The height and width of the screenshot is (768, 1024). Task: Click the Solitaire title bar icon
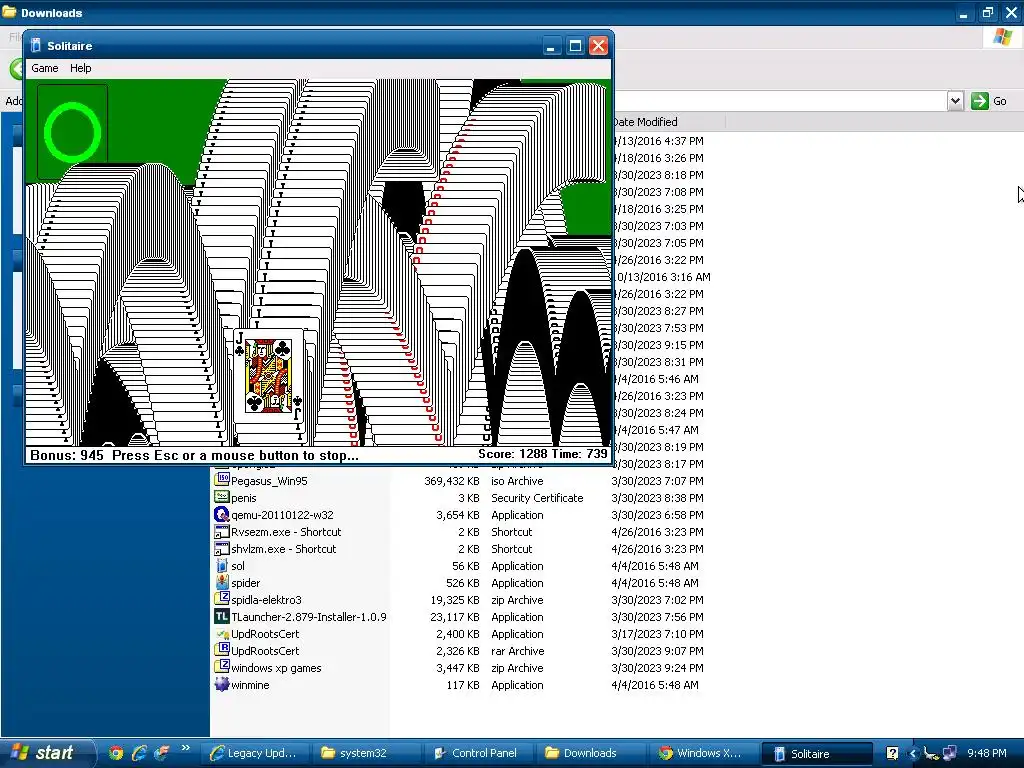click(36, 46)
